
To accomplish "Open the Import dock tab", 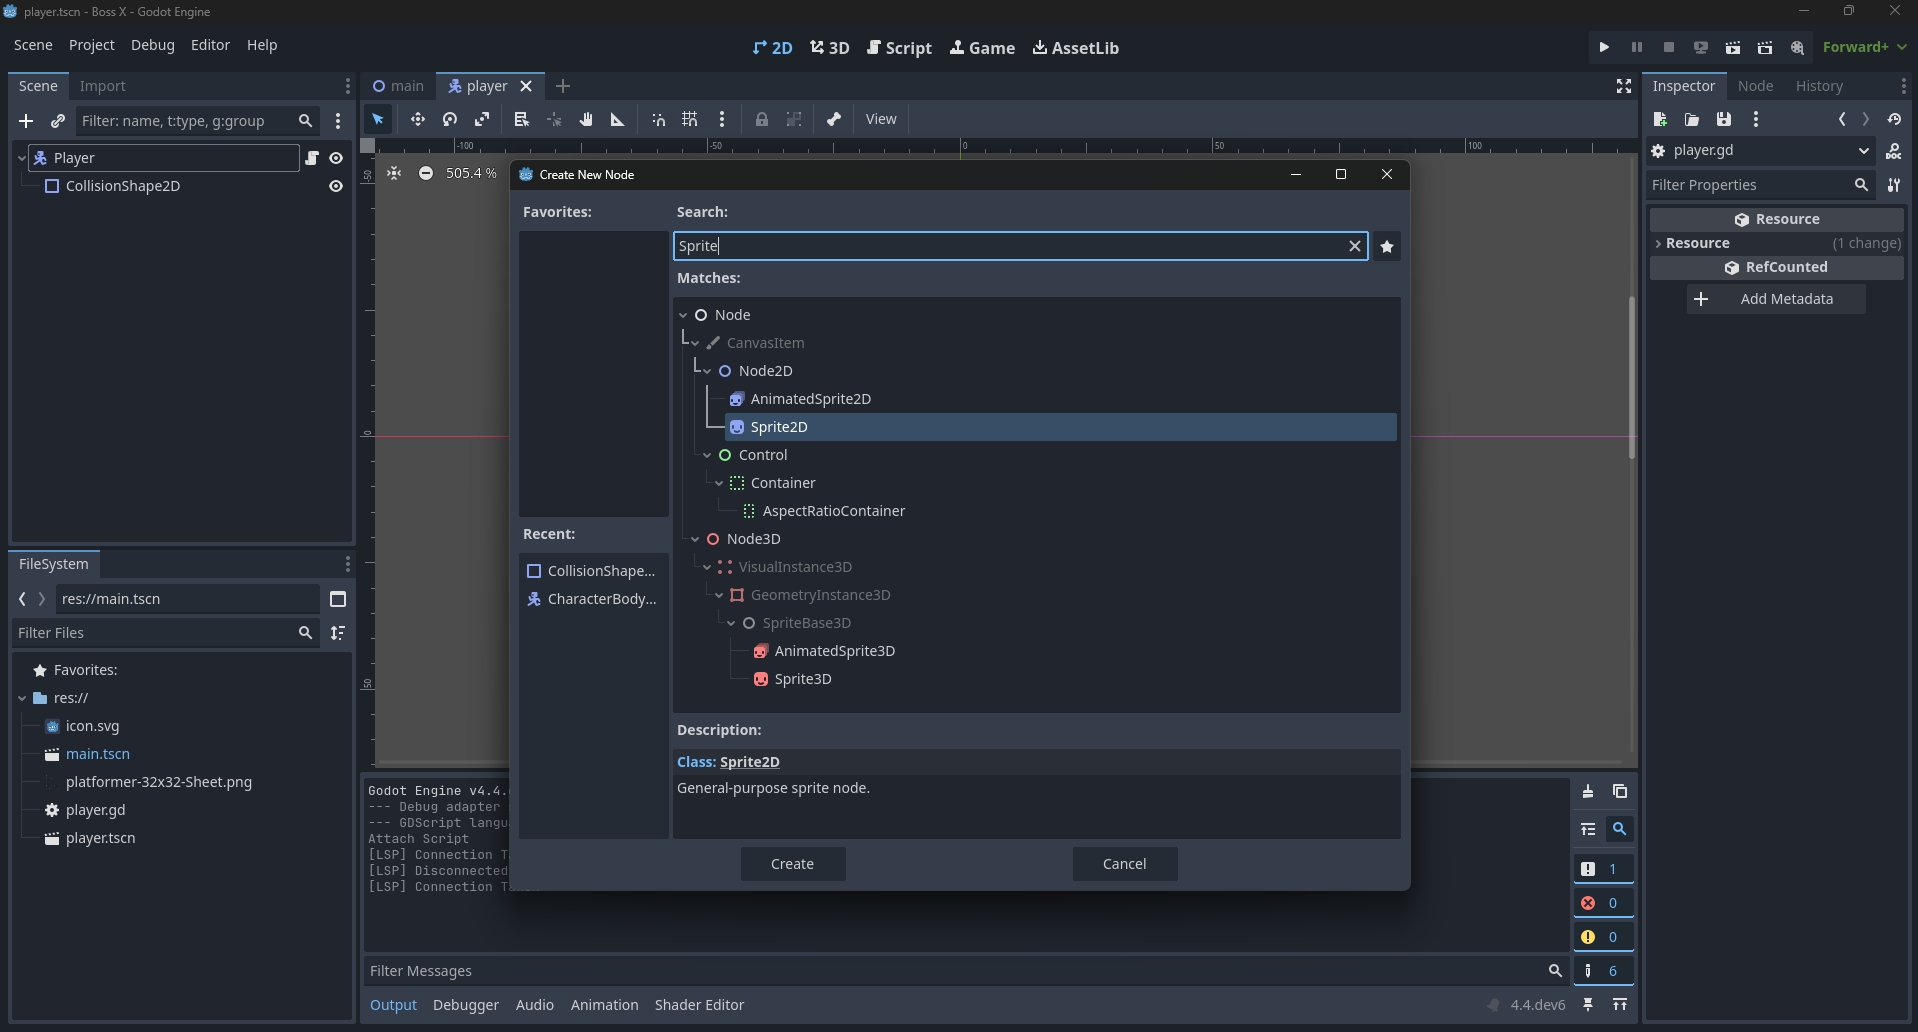I will point(103,86).
